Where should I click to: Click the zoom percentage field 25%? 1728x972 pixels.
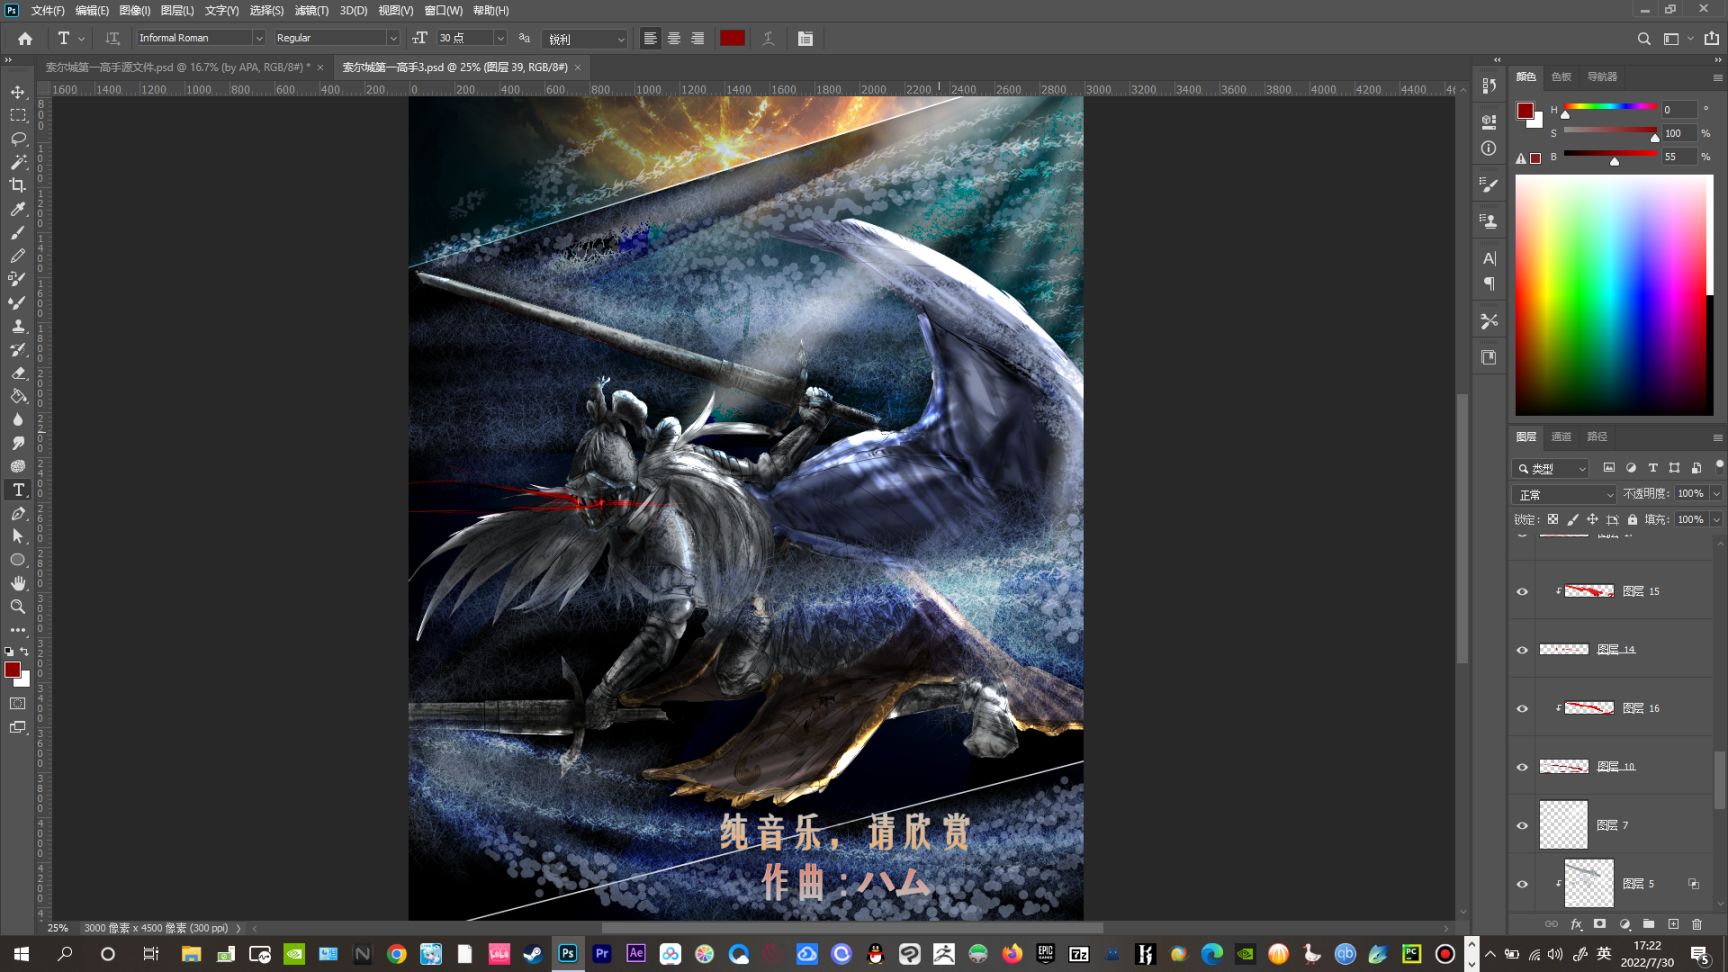[x=58, y=928]
